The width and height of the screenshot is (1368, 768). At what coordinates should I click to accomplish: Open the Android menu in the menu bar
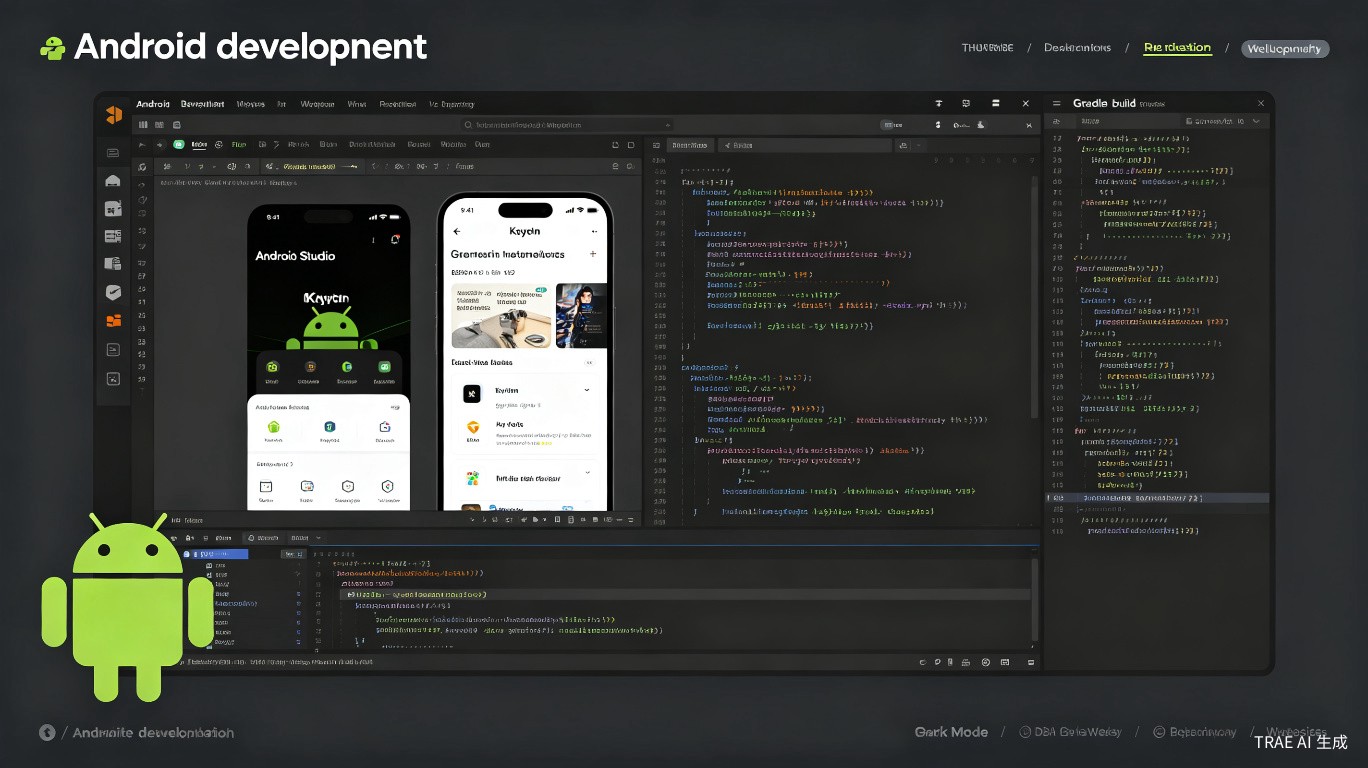(153, 104)
